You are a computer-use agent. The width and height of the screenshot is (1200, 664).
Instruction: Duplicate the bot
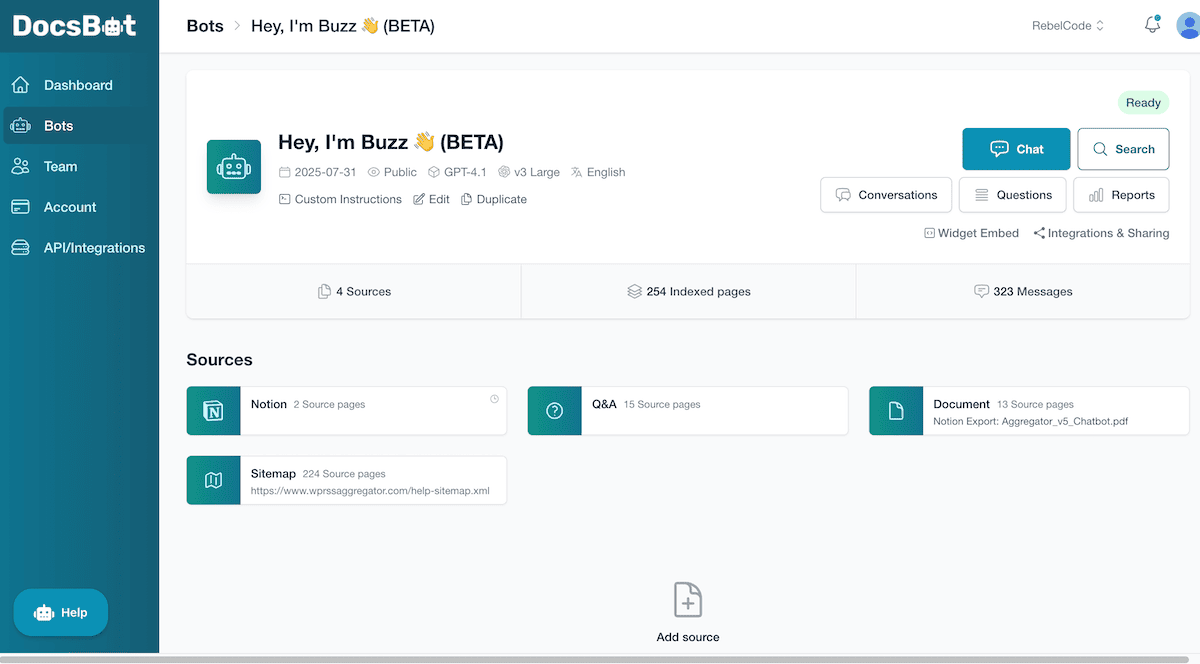(x=494, y=199)
